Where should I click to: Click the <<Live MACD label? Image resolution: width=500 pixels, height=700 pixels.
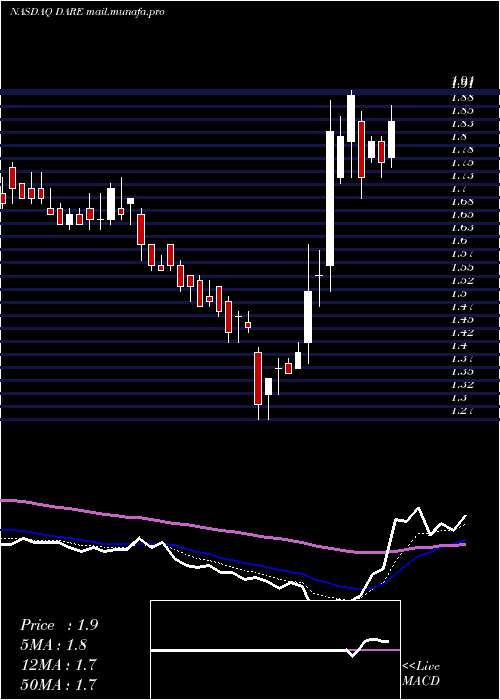[421, 674]
